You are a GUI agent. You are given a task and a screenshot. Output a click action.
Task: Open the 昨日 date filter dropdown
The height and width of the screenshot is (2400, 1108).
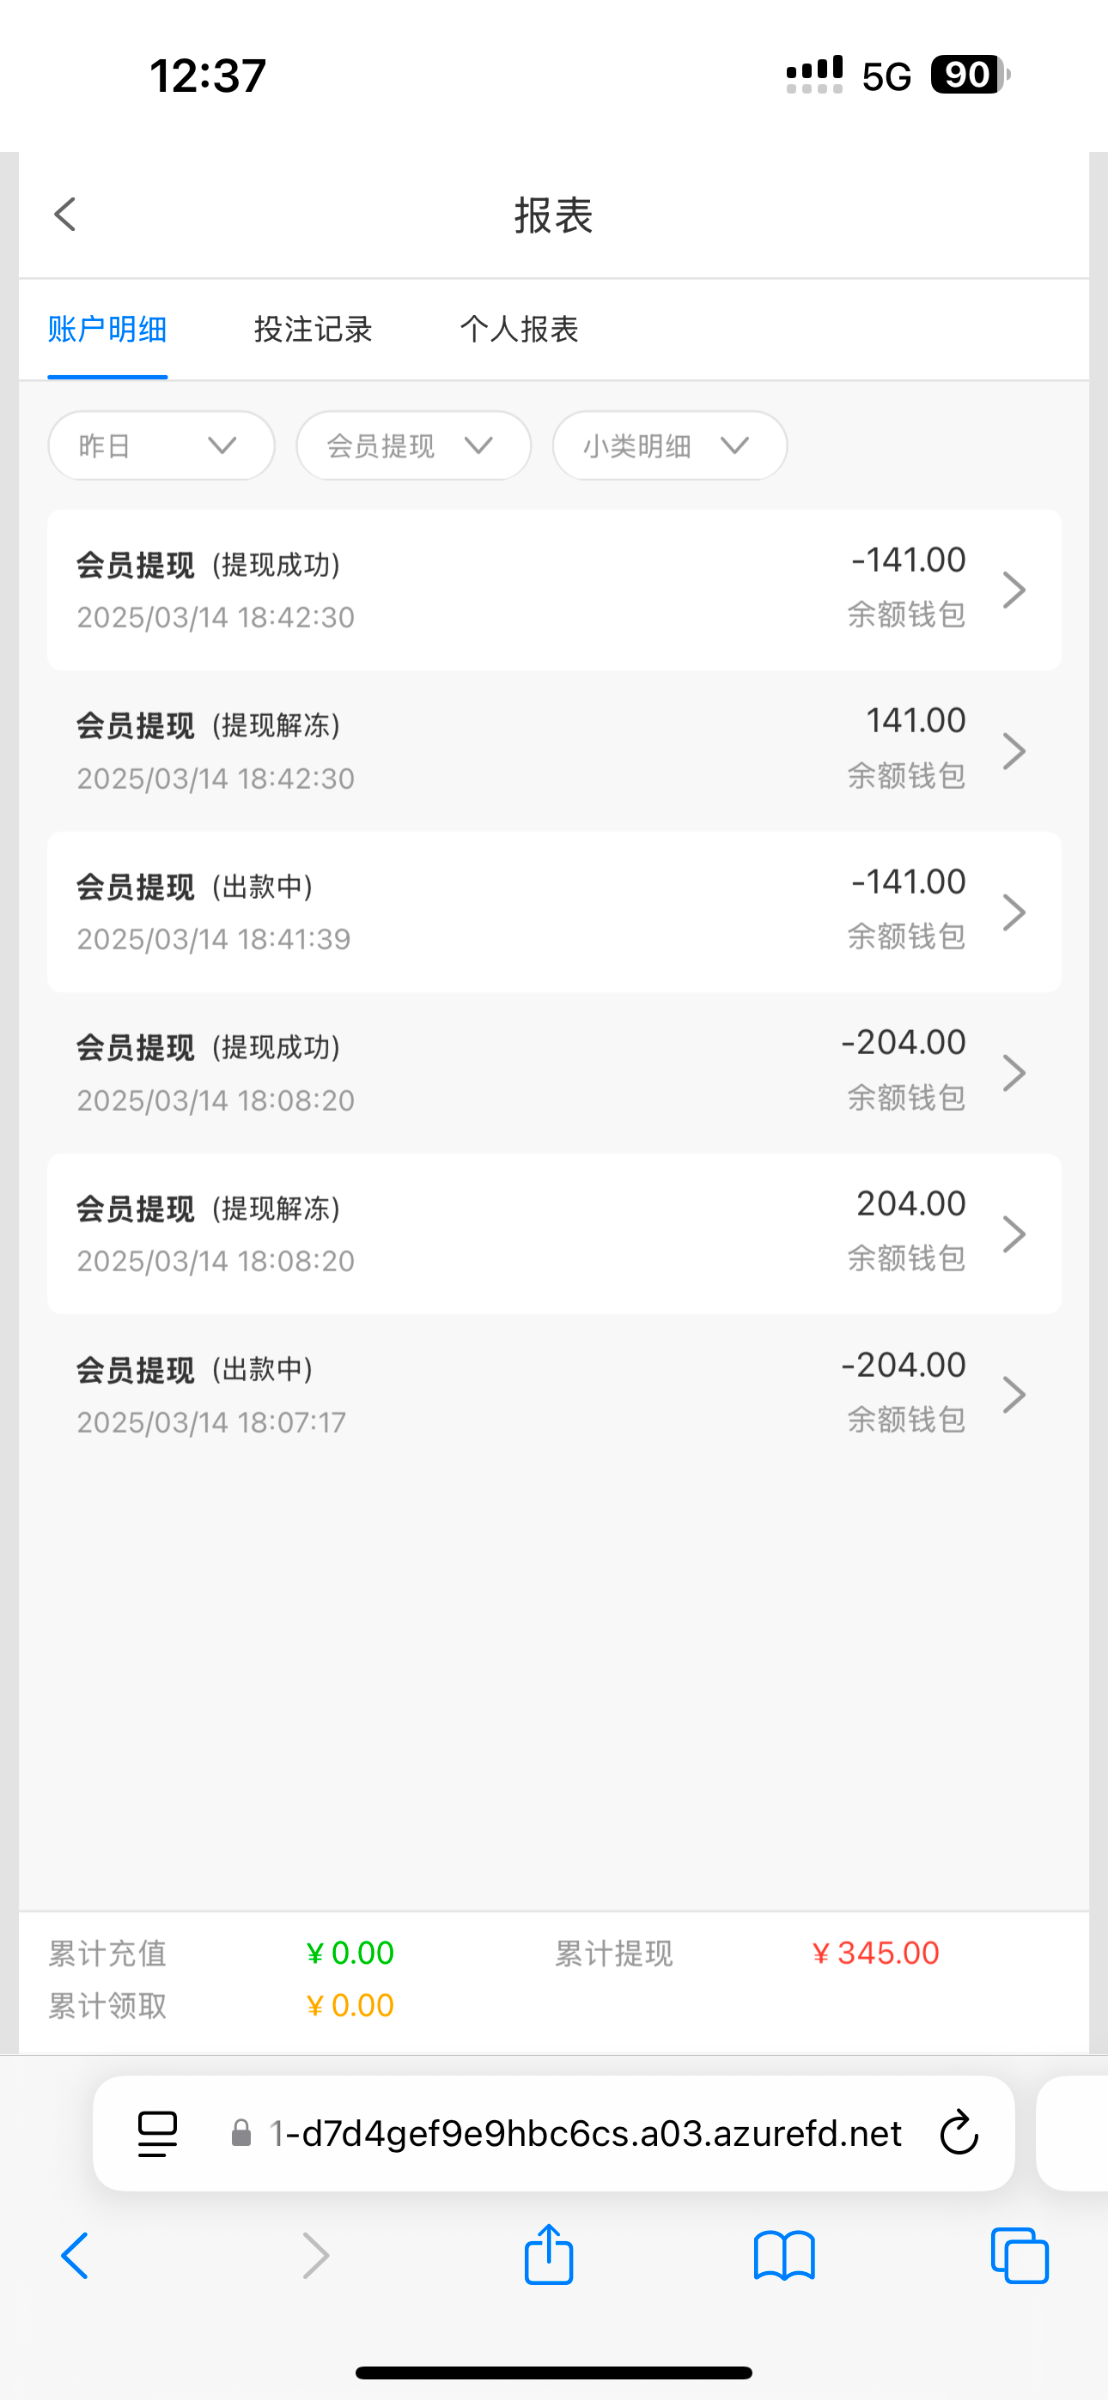point(161,446)
